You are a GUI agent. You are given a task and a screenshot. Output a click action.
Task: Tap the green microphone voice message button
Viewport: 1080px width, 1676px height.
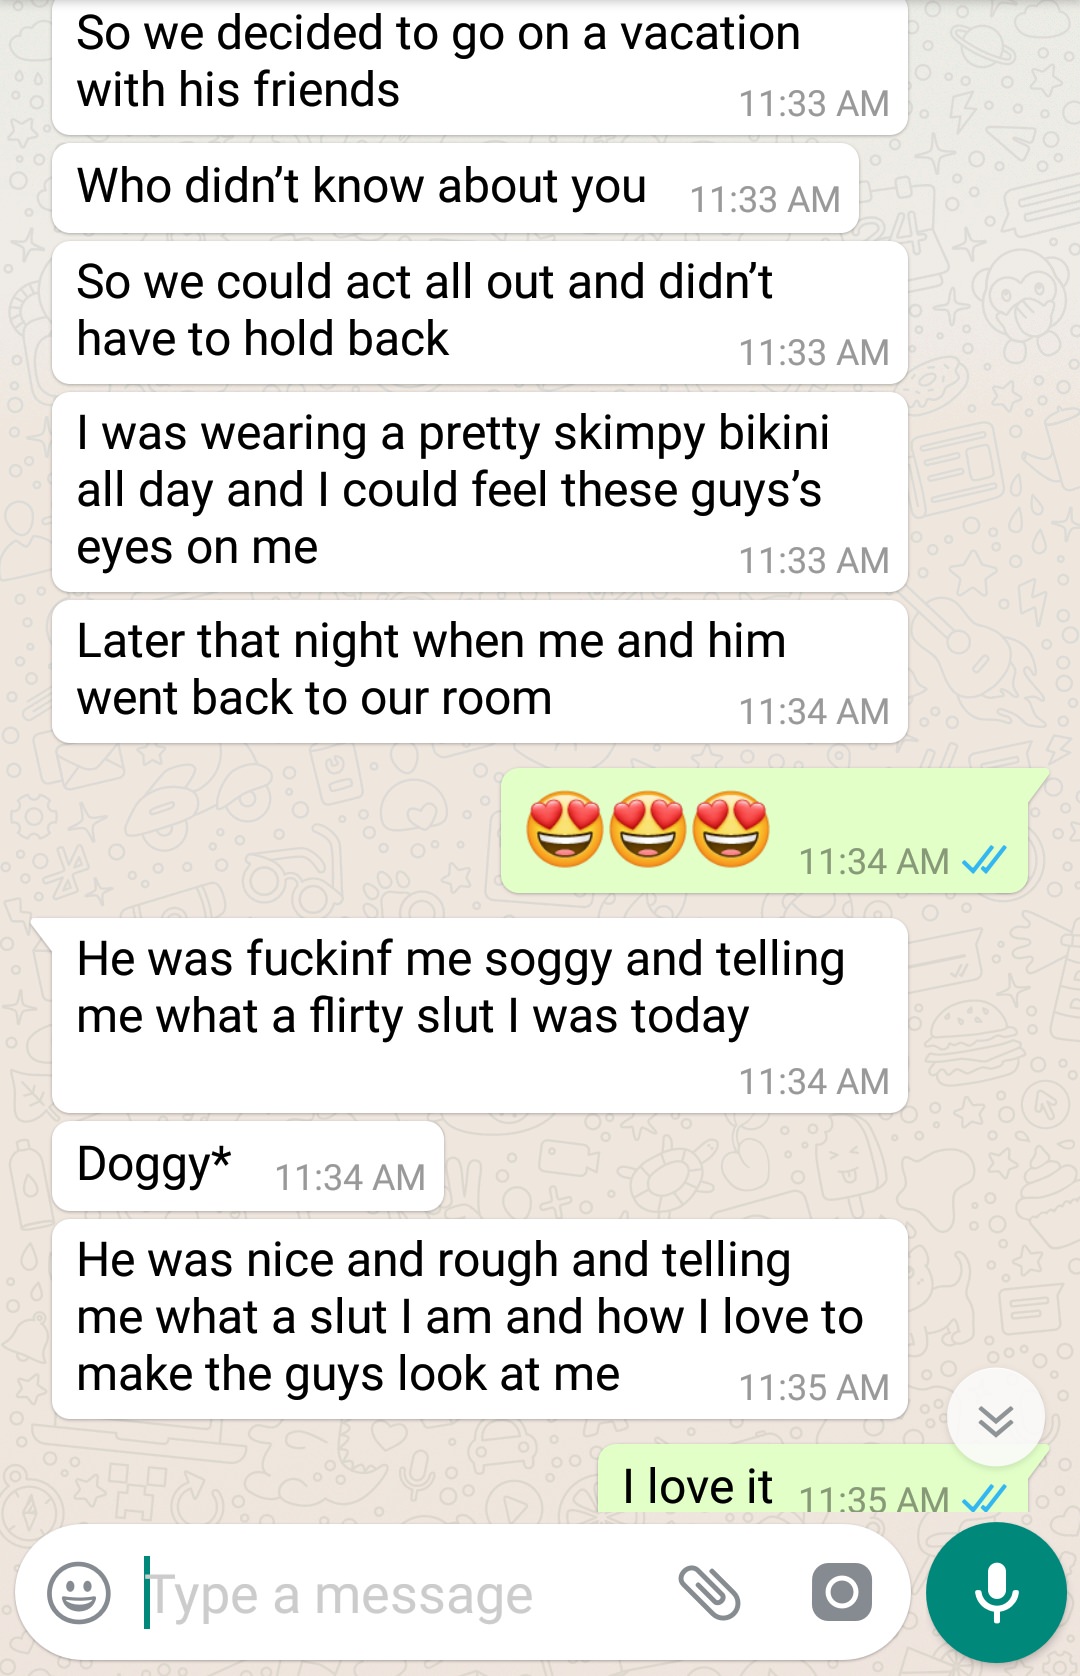pos(996,1593)
